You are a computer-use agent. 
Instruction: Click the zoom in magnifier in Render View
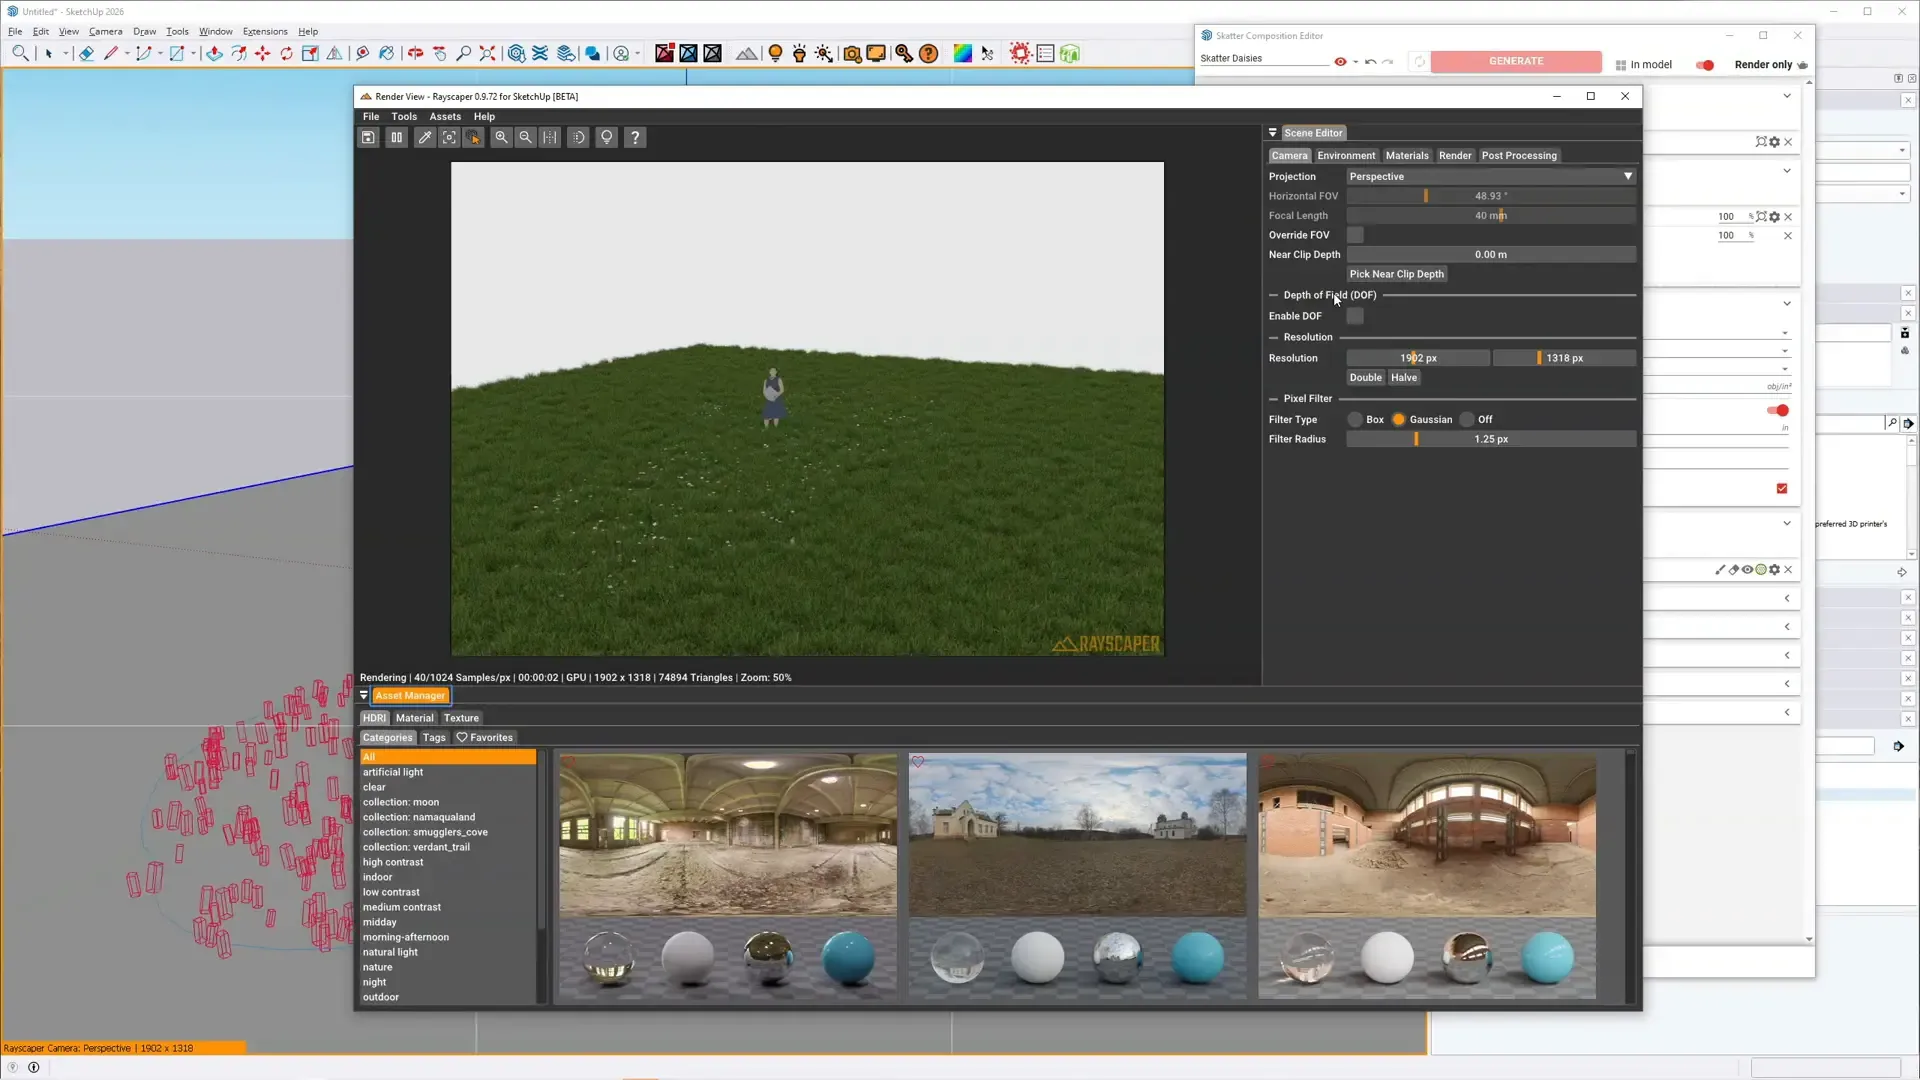pyautogui.click(x=502, y=138)
